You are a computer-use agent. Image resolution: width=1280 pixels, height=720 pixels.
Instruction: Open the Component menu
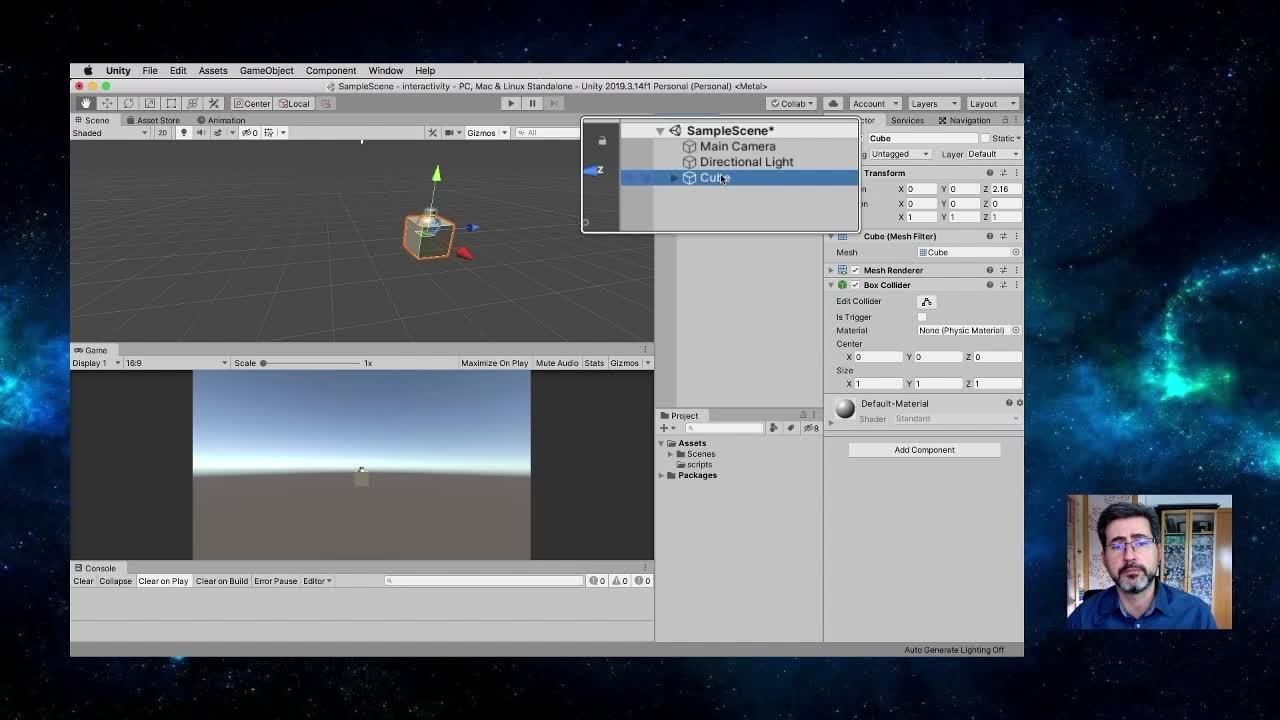pos(331,71)
